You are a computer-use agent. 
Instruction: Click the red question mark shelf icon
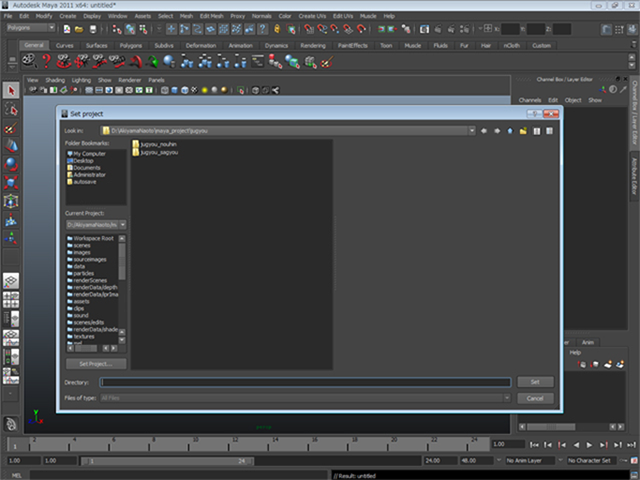46,62
